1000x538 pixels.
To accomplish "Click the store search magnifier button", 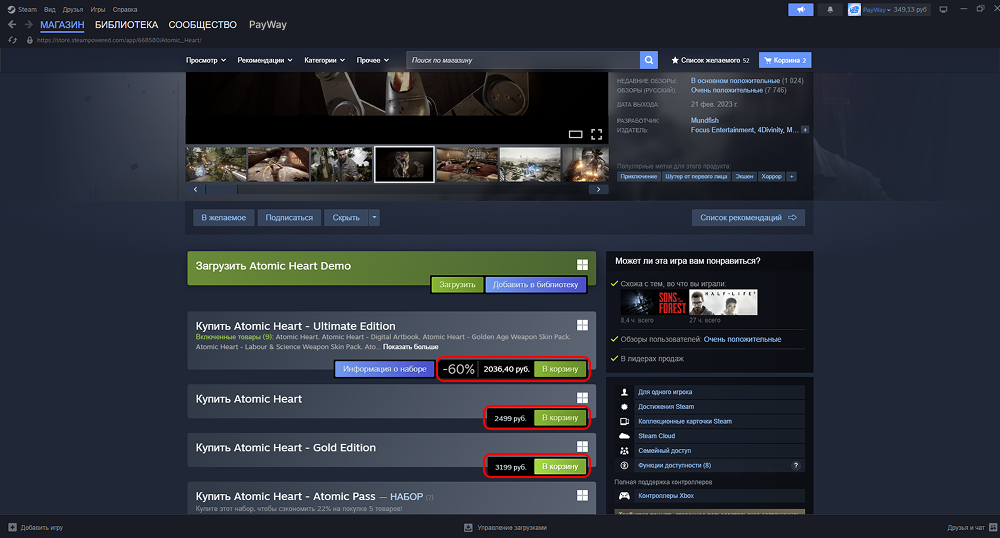I will point(649,60).
